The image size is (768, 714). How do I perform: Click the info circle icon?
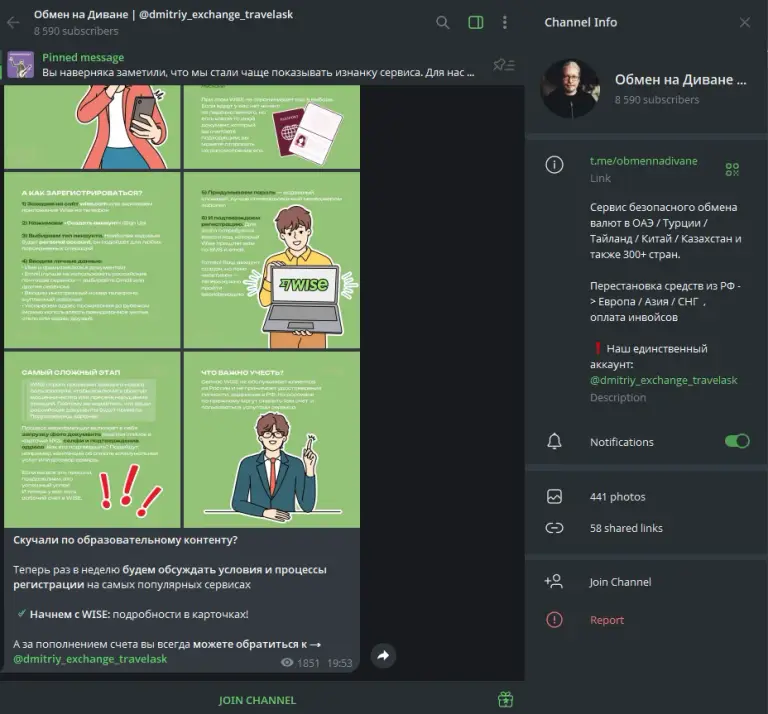coord(554,165)
